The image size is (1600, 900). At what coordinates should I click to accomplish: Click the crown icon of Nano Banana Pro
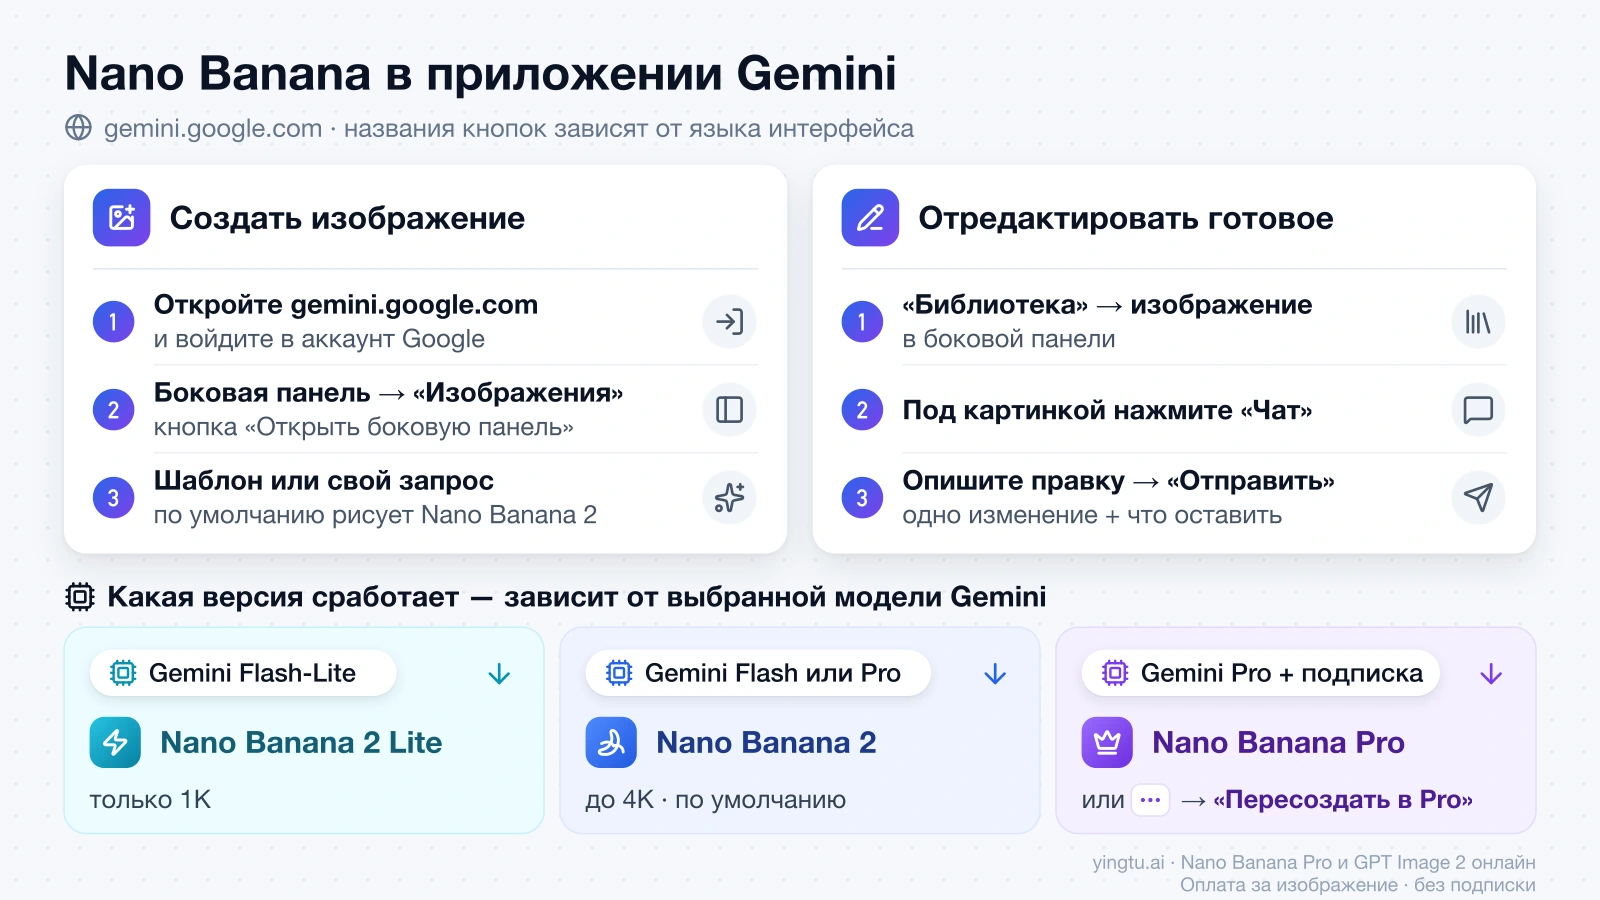coord(1107,742)
